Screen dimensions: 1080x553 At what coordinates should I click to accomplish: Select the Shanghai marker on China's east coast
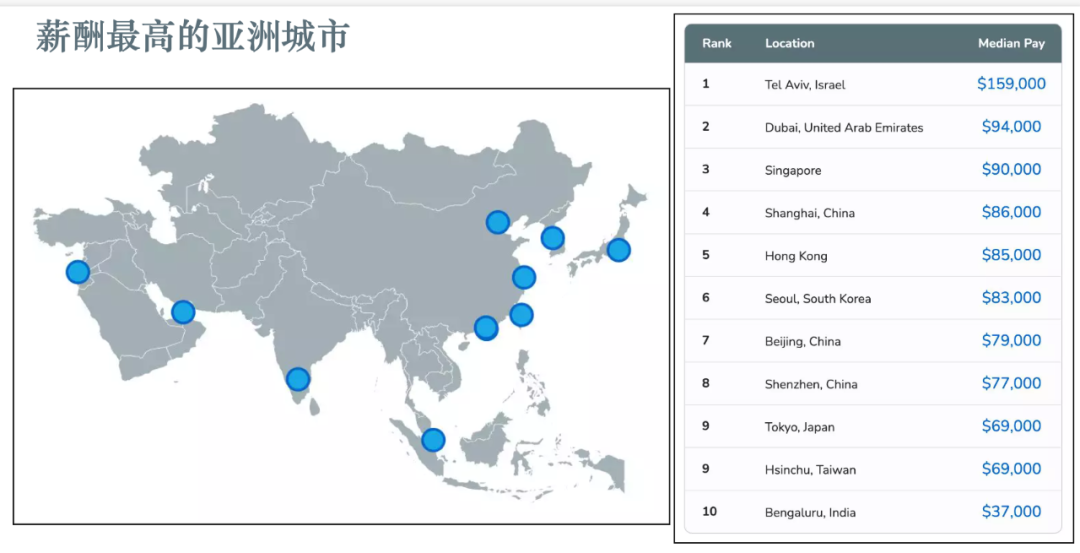pyautogui.click(x=524, y=278)
